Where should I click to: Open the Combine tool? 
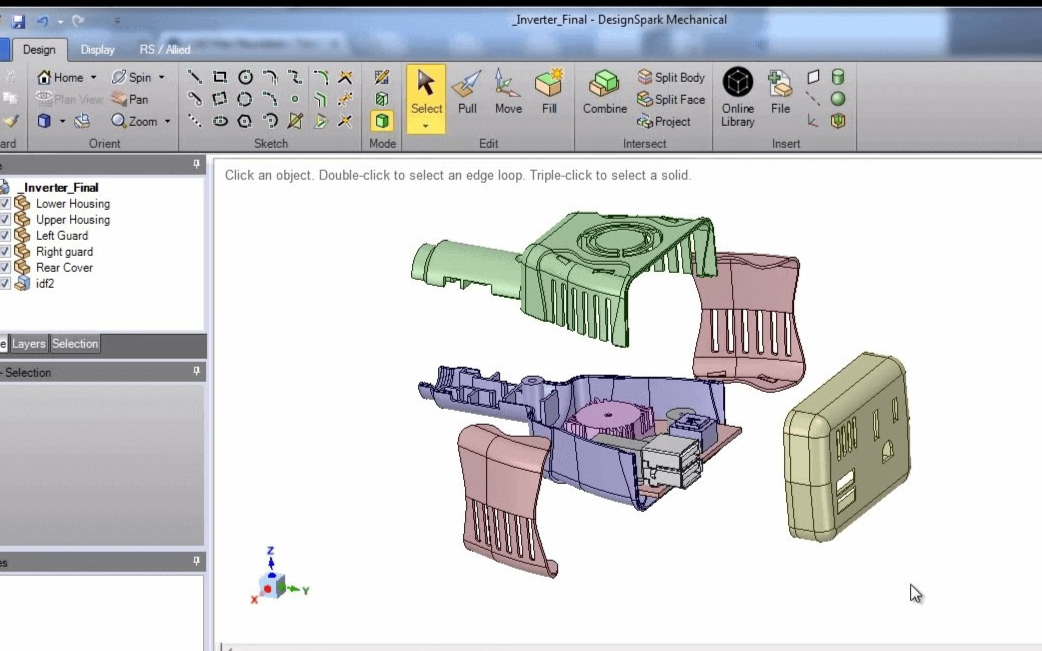point(605,93)
